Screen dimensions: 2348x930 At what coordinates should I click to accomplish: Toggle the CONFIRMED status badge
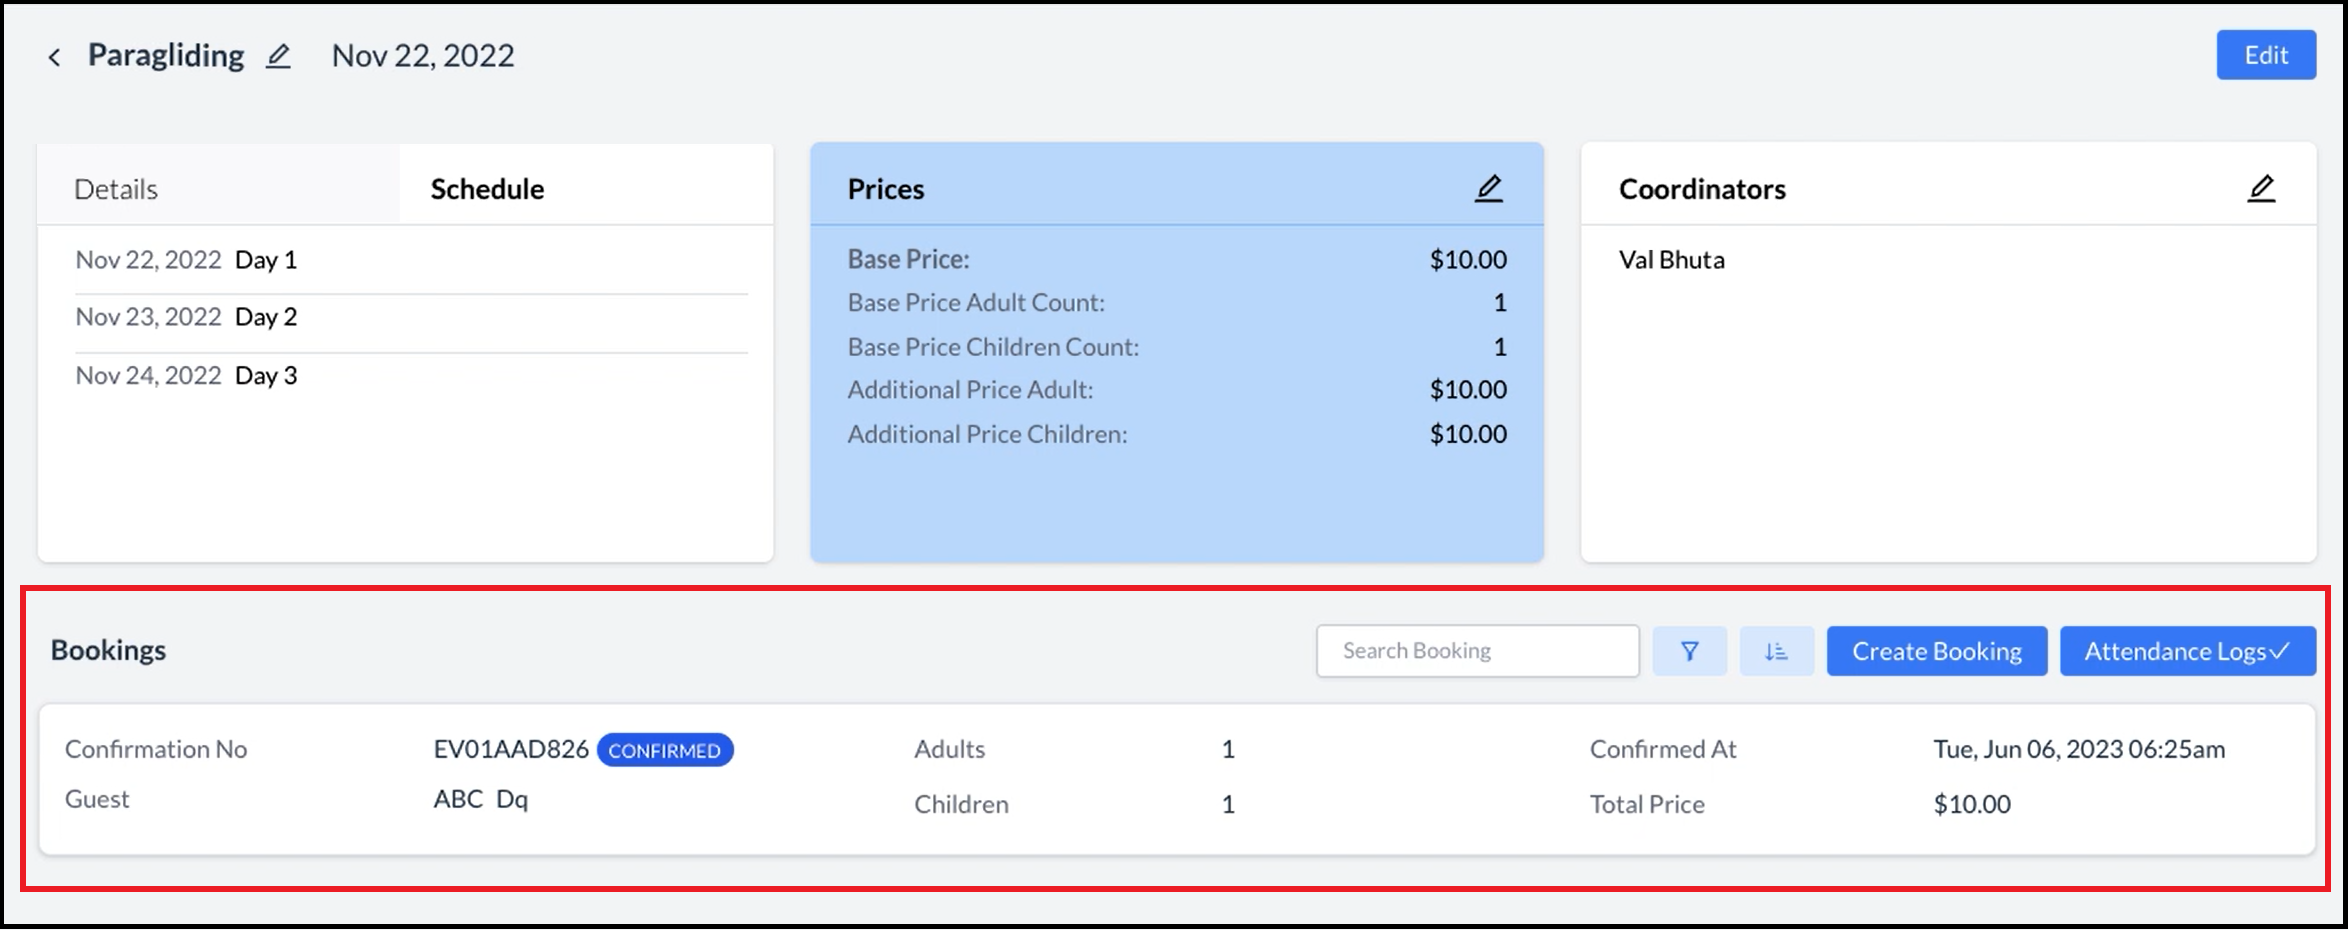pyautogui.click(x=665, y=750)
